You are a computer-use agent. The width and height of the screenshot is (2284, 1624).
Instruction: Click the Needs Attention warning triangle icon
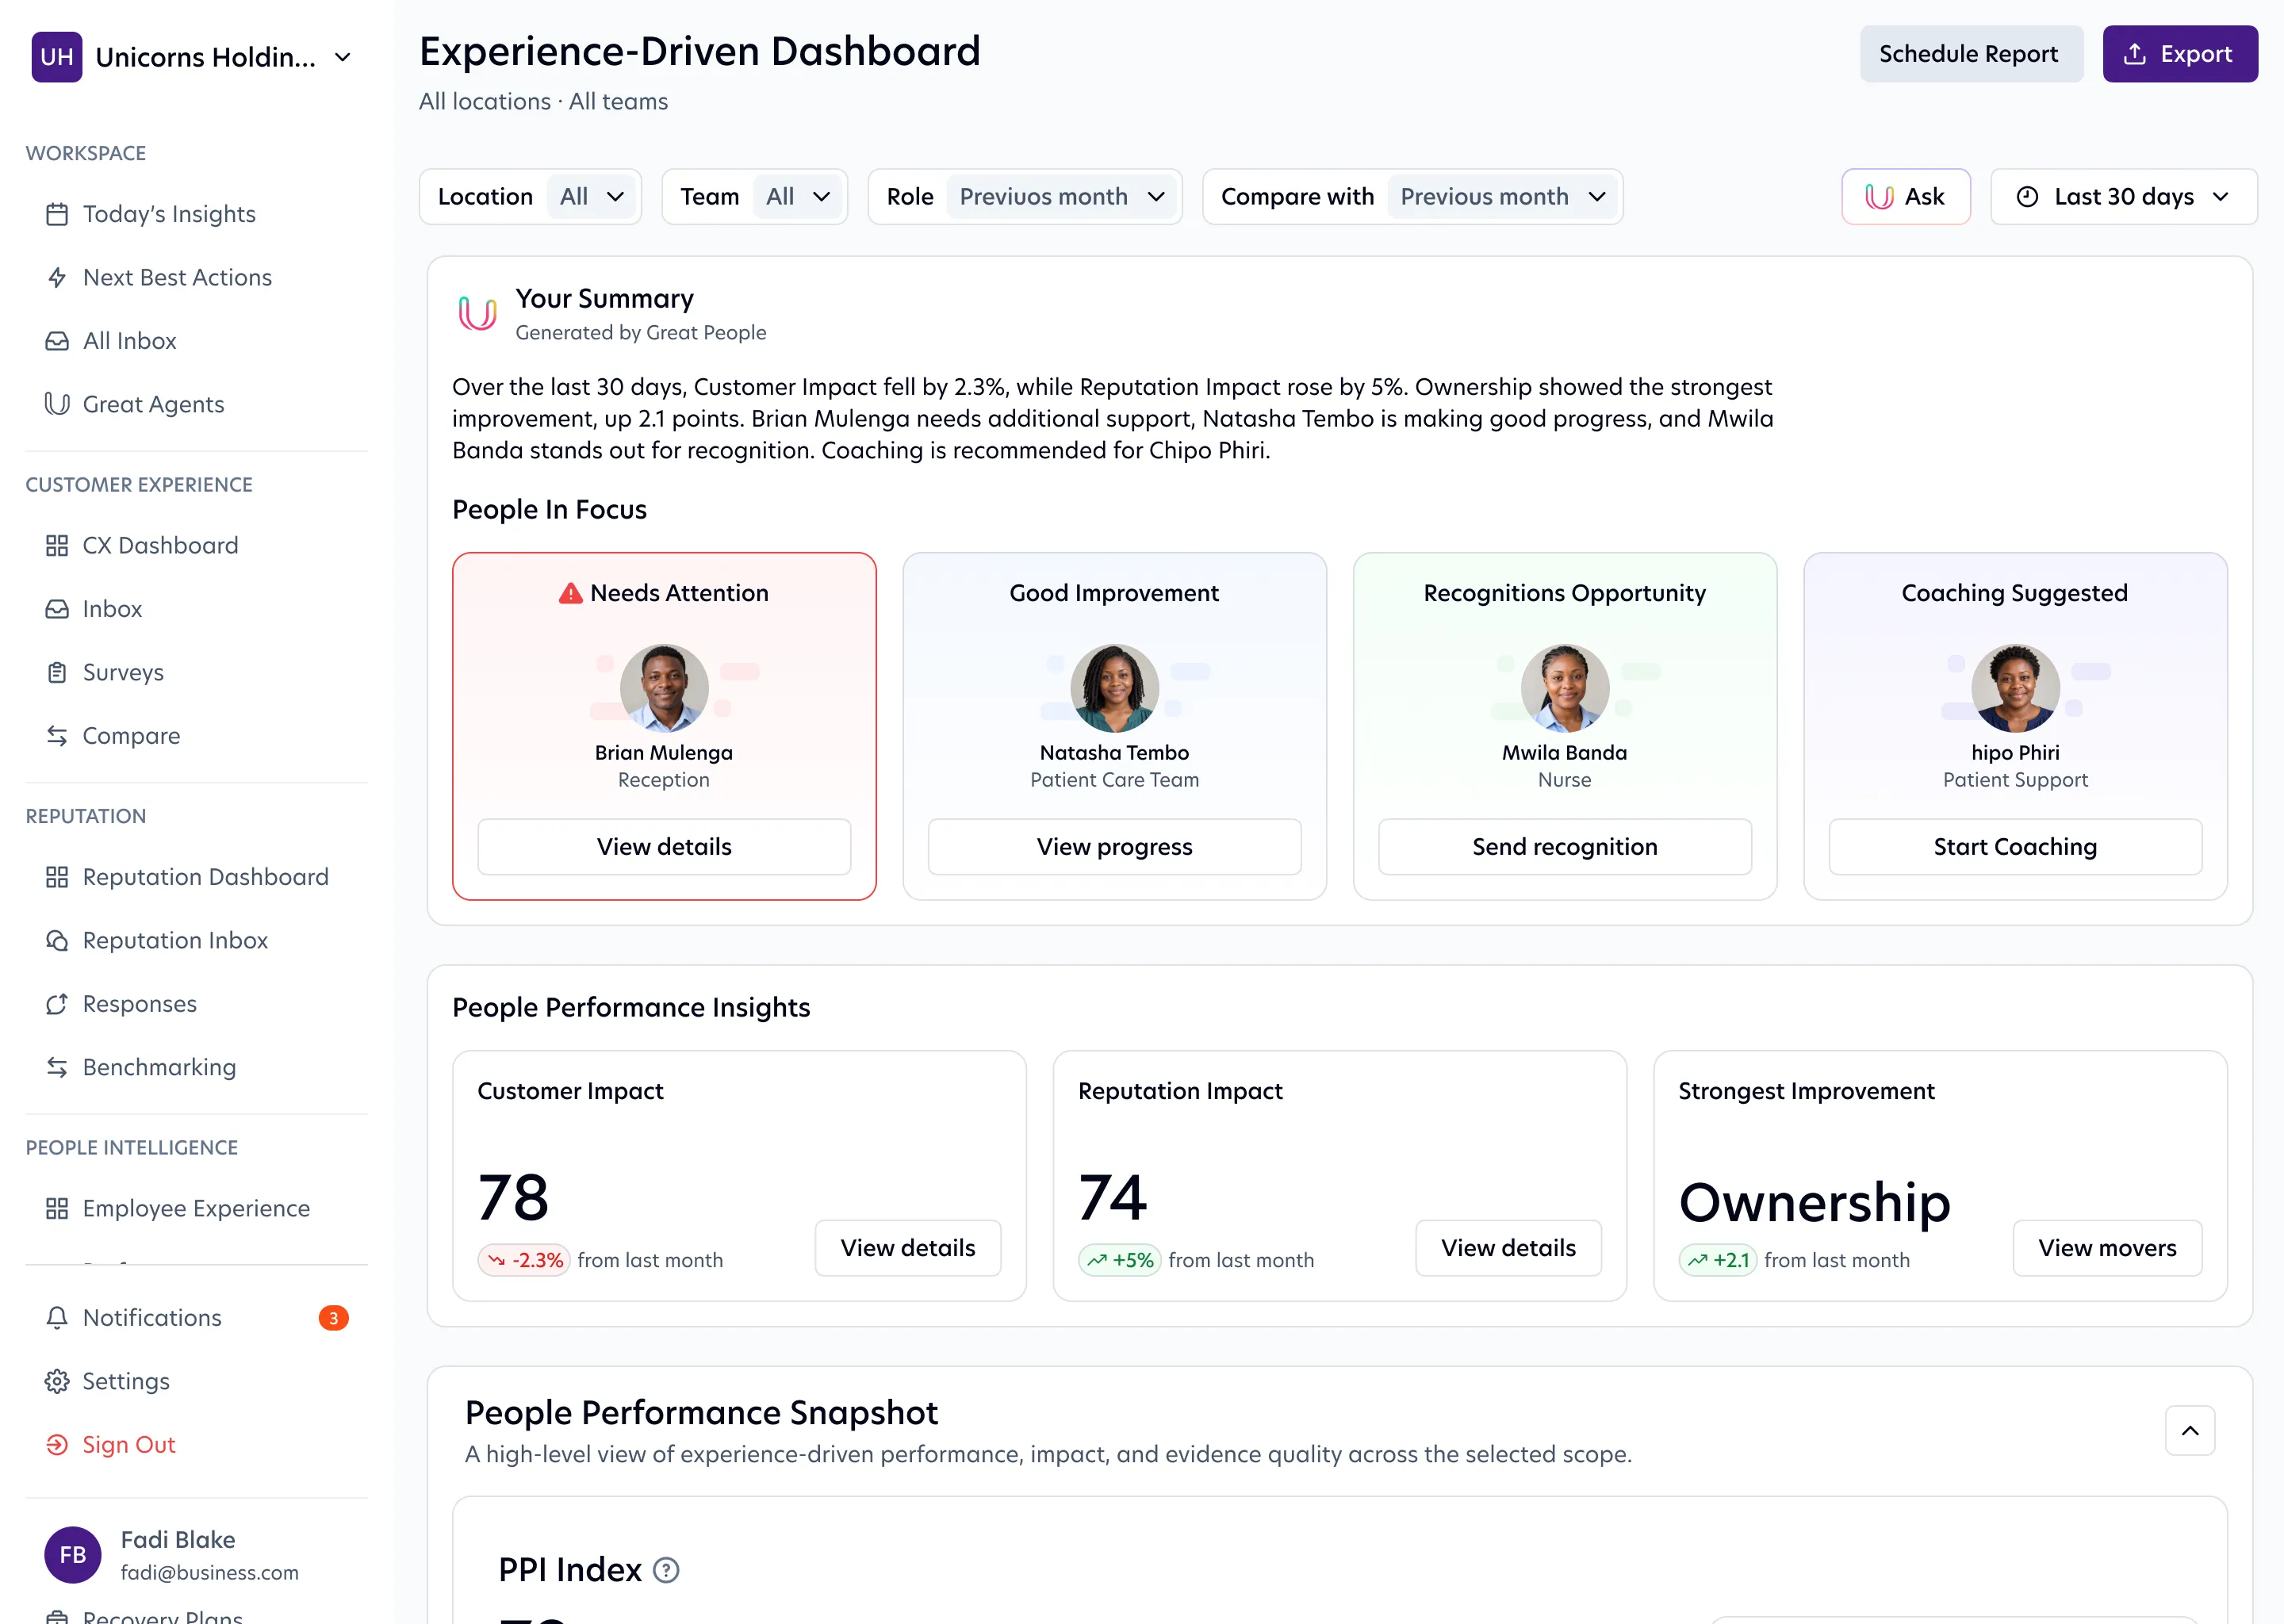[x=570, y=593]
